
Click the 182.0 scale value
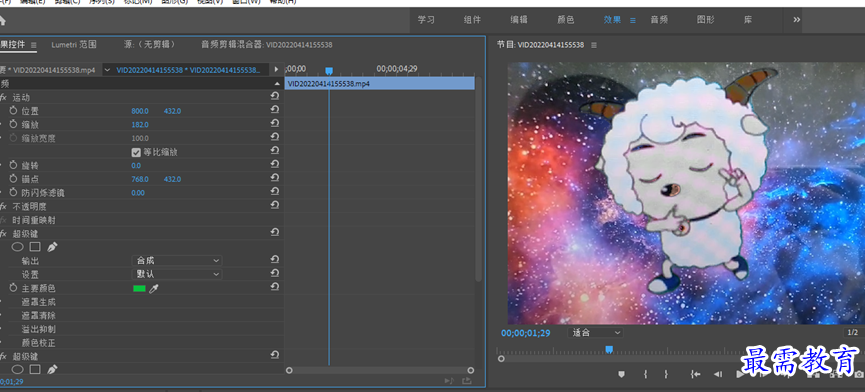click(140, 125)
